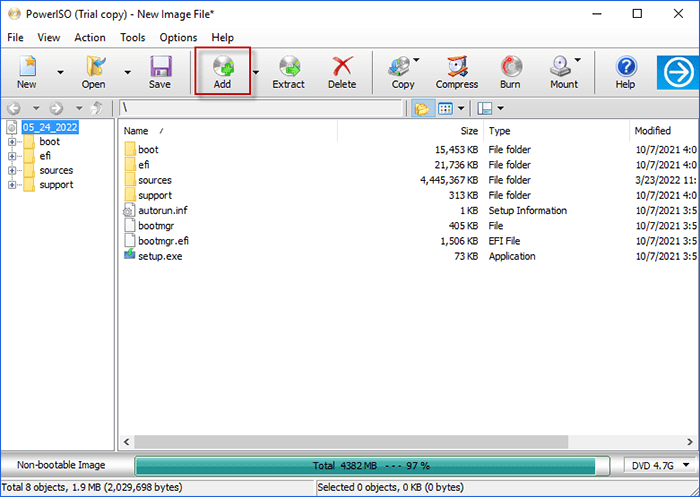Expand the sources folder in tree
700x497 pixels.
coord(12,171)
